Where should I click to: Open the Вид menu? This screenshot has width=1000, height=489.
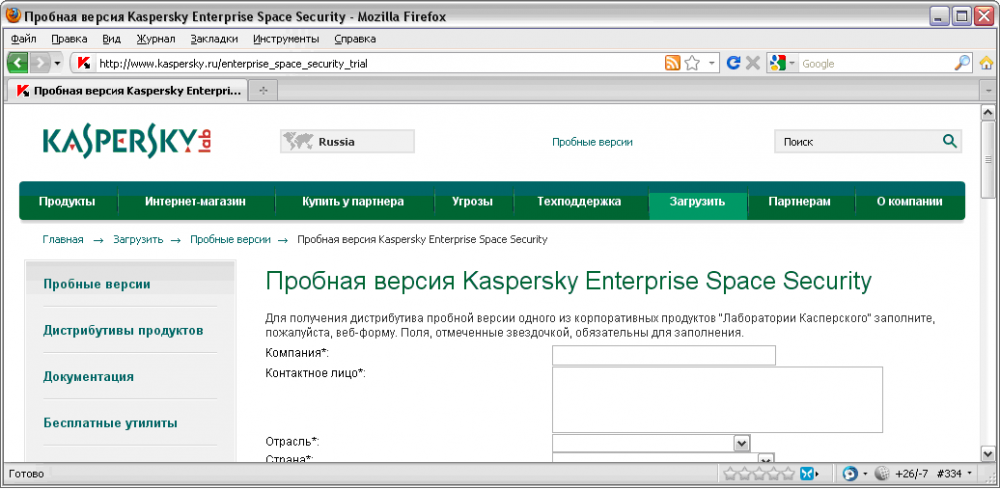[x=112, y=38]
